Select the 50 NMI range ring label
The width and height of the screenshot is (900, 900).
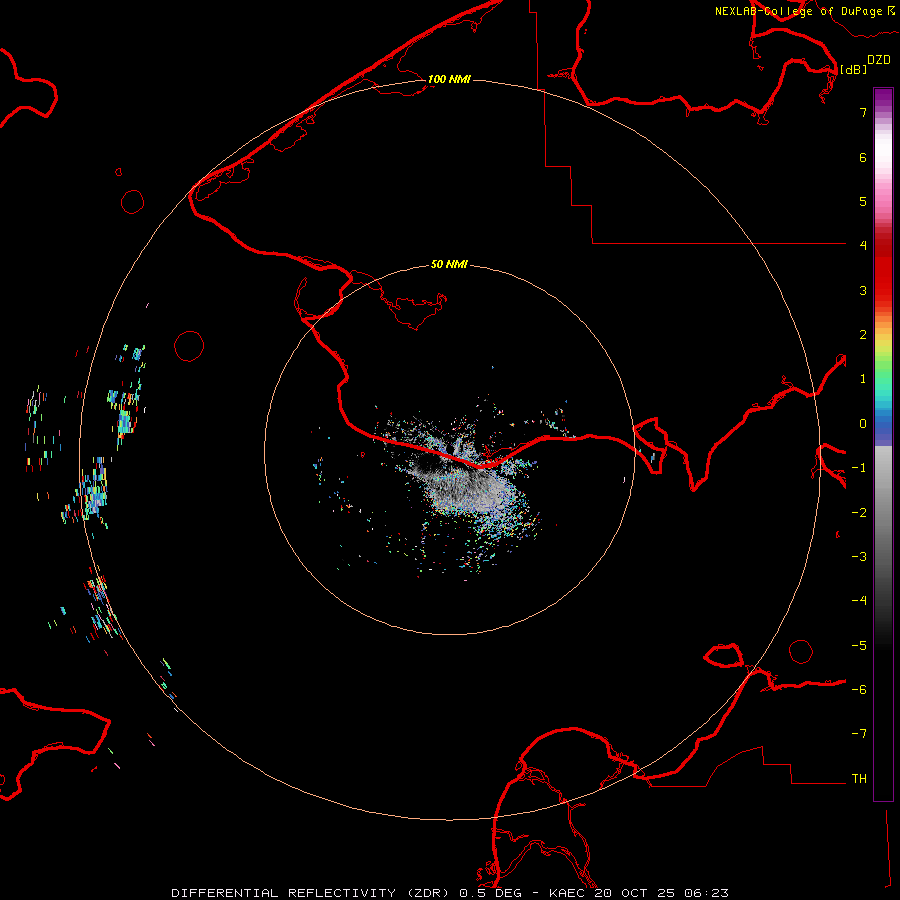449,264
